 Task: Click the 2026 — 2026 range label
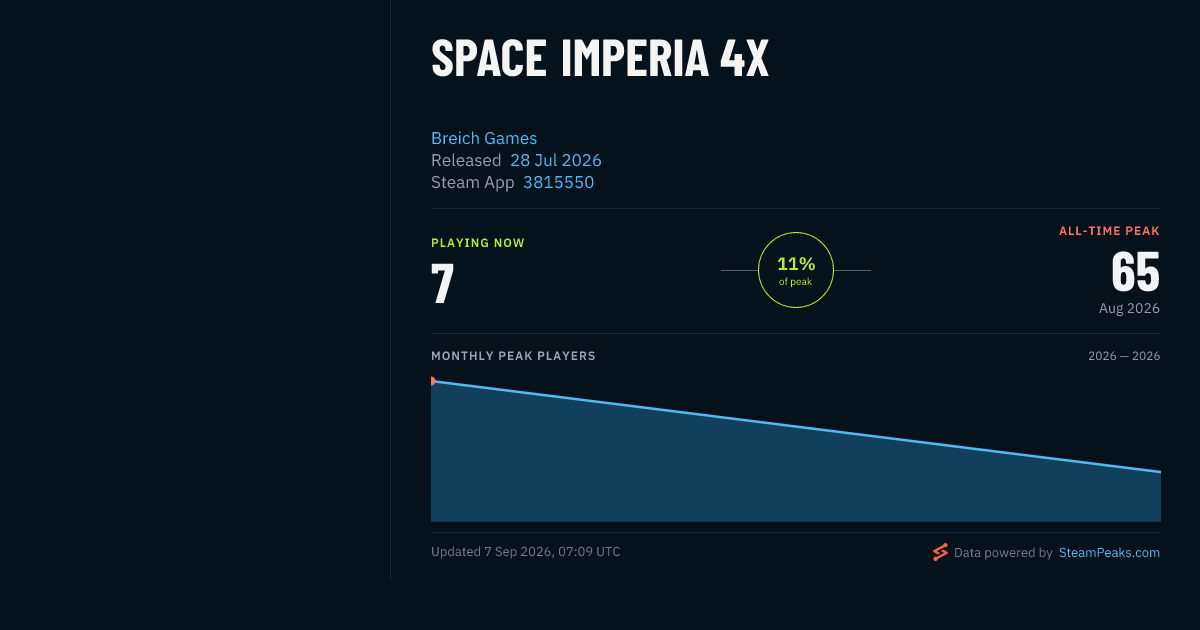(1124, 356)
